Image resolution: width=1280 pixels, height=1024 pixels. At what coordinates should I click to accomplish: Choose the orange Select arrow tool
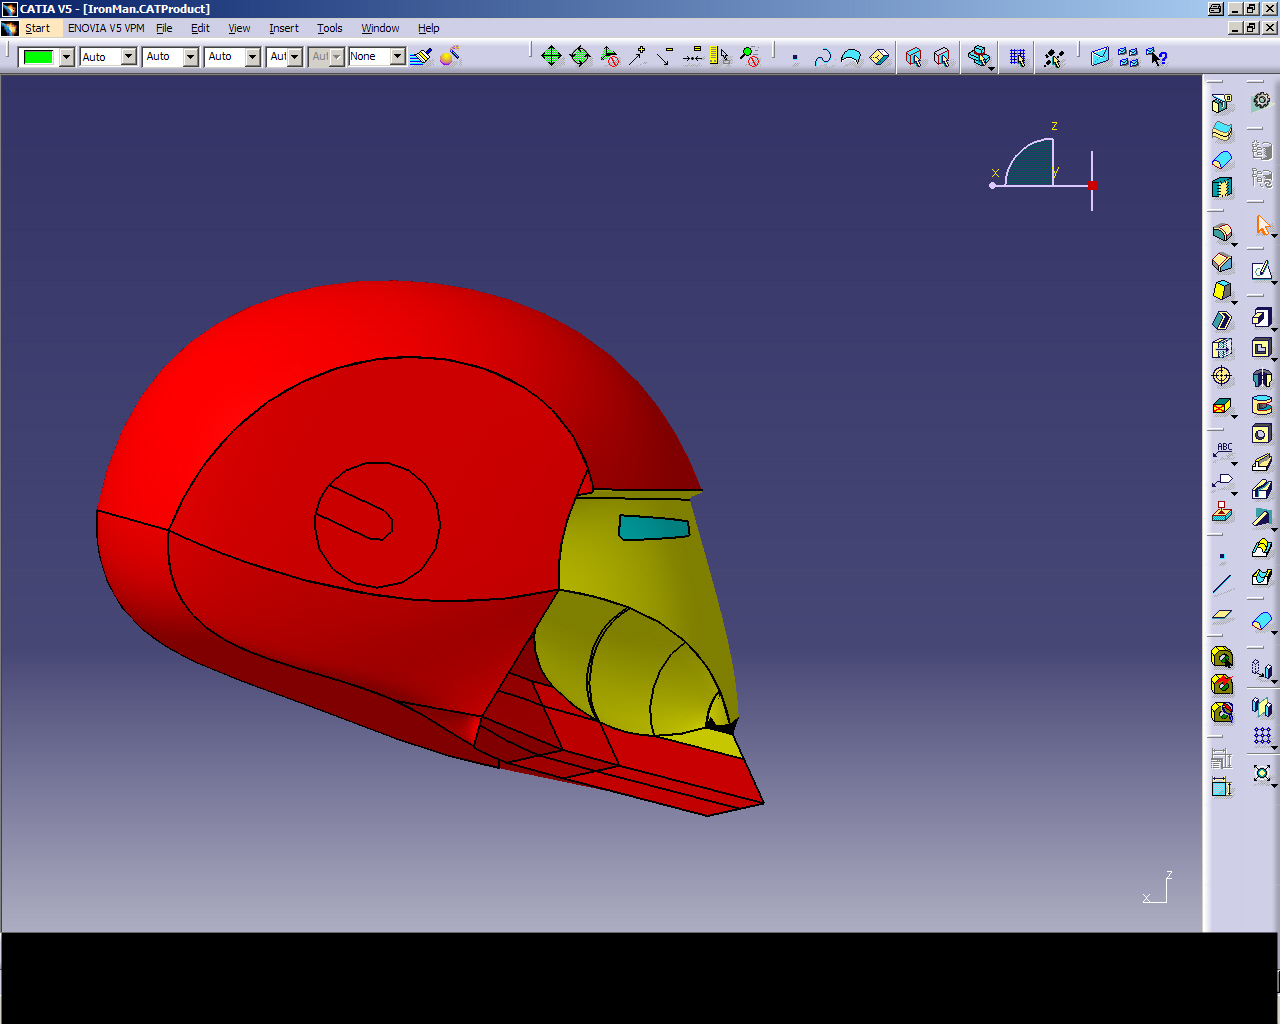point(1262,225)
